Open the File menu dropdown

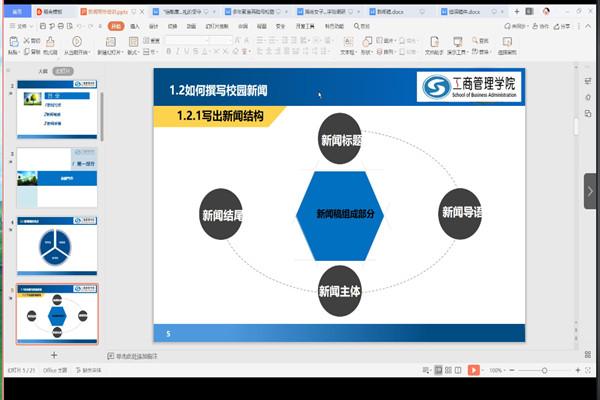pyautogui.click(x=22, y=26)
